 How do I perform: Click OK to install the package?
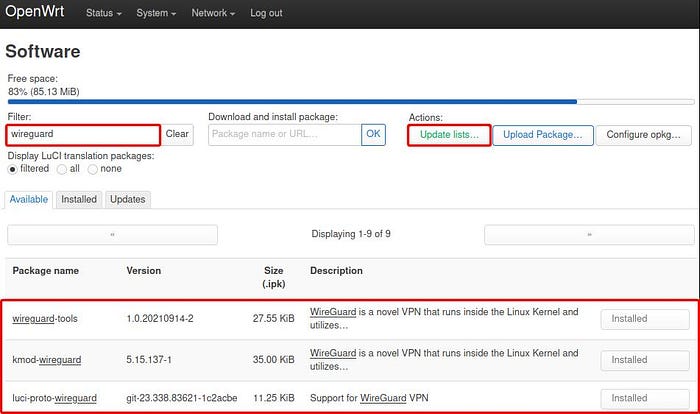(373, 134)
